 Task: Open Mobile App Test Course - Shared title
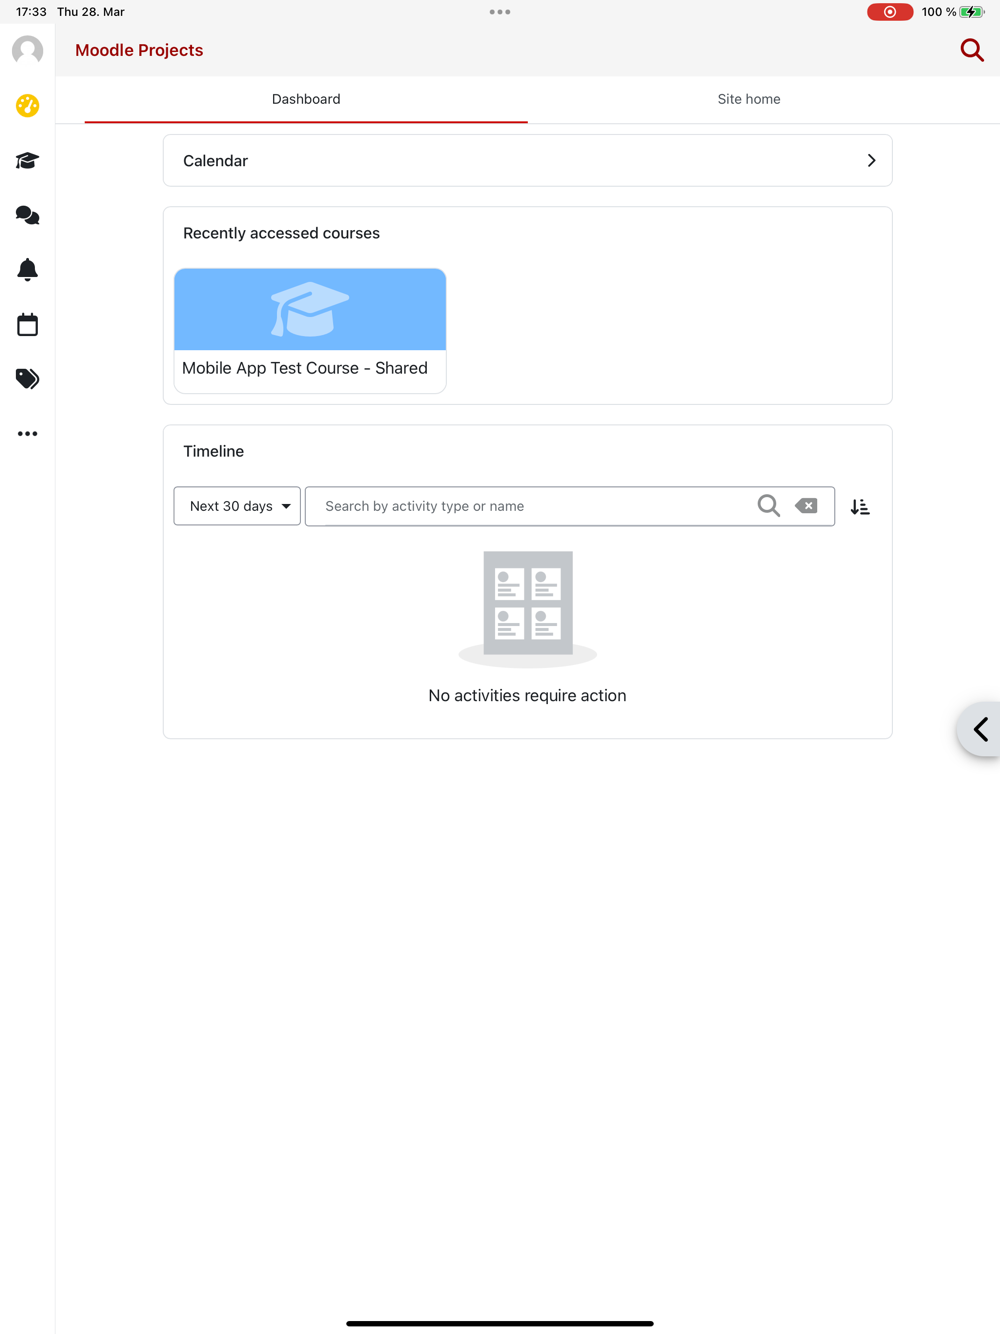(305, 368)
